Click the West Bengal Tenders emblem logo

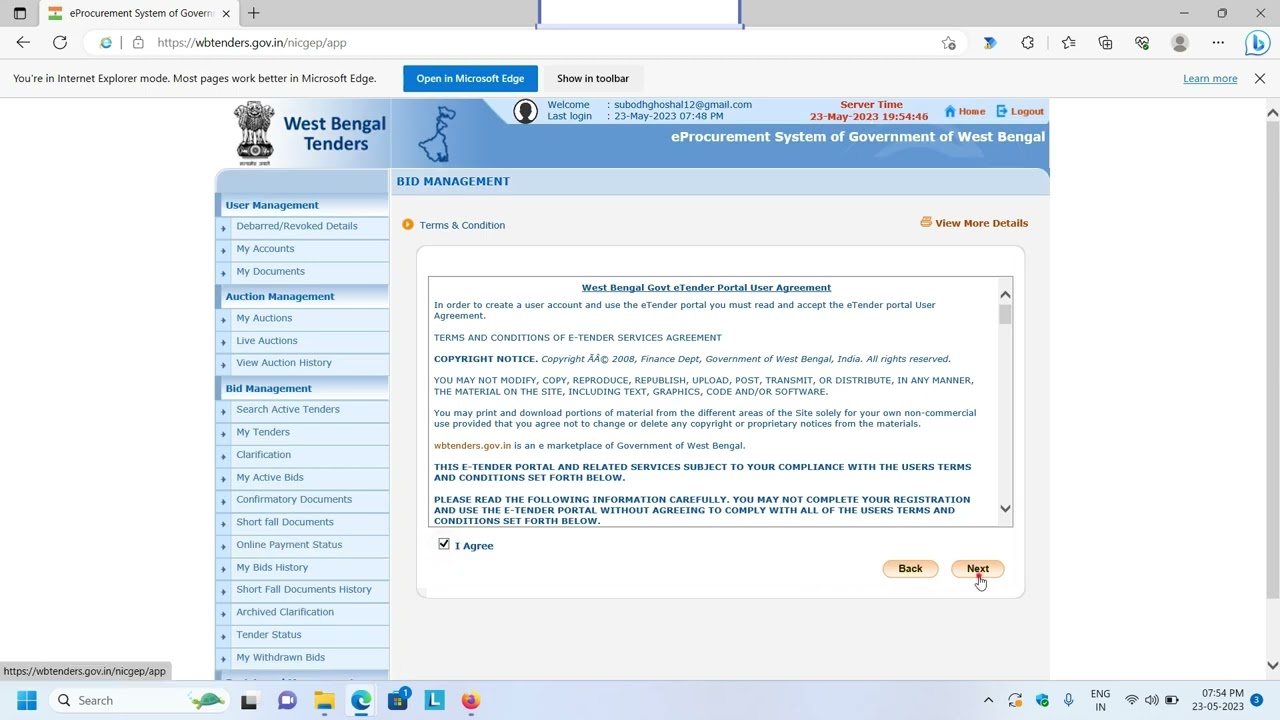point(254,132)
